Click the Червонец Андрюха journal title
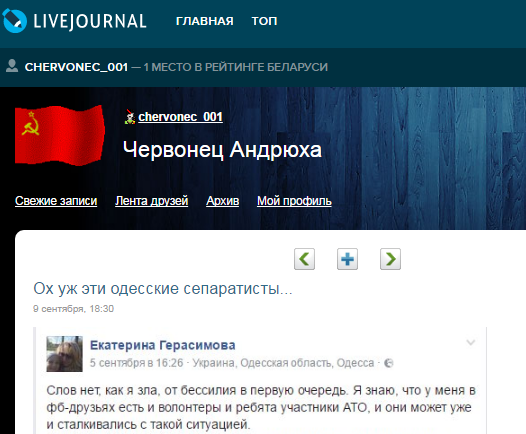This screenshot has width=526, height=434. [x=222, y=149]
